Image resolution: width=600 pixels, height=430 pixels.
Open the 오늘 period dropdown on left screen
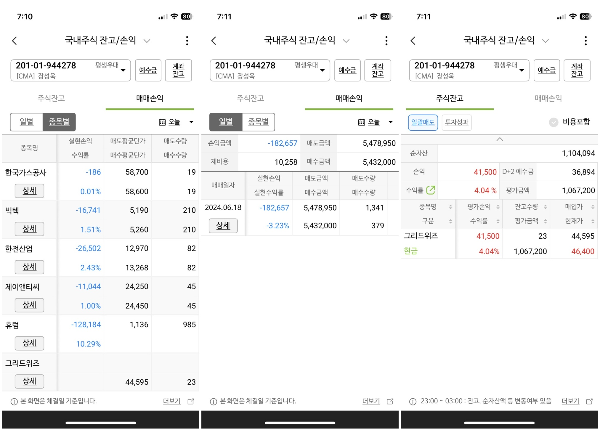[x=176, y=122]
